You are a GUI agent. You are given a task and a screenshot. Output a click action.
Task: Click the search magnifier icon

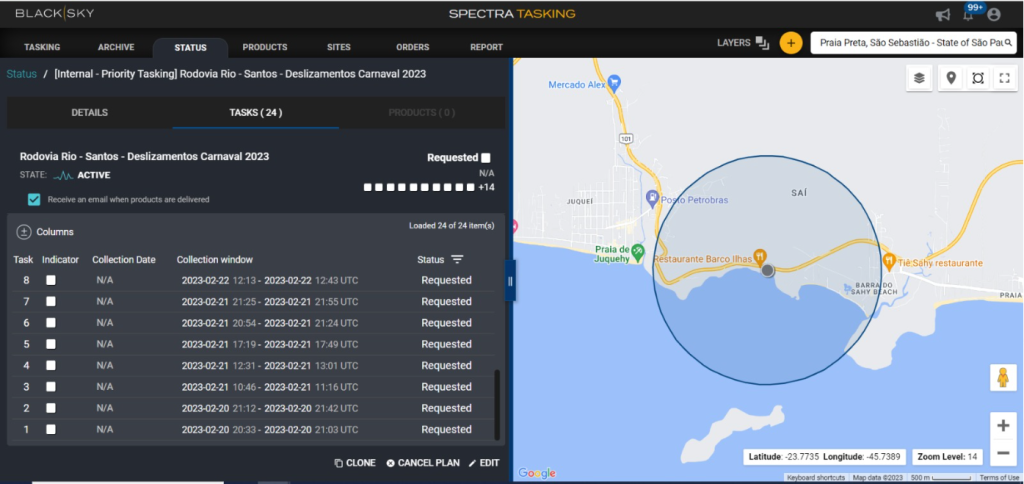pos(1008,43)
